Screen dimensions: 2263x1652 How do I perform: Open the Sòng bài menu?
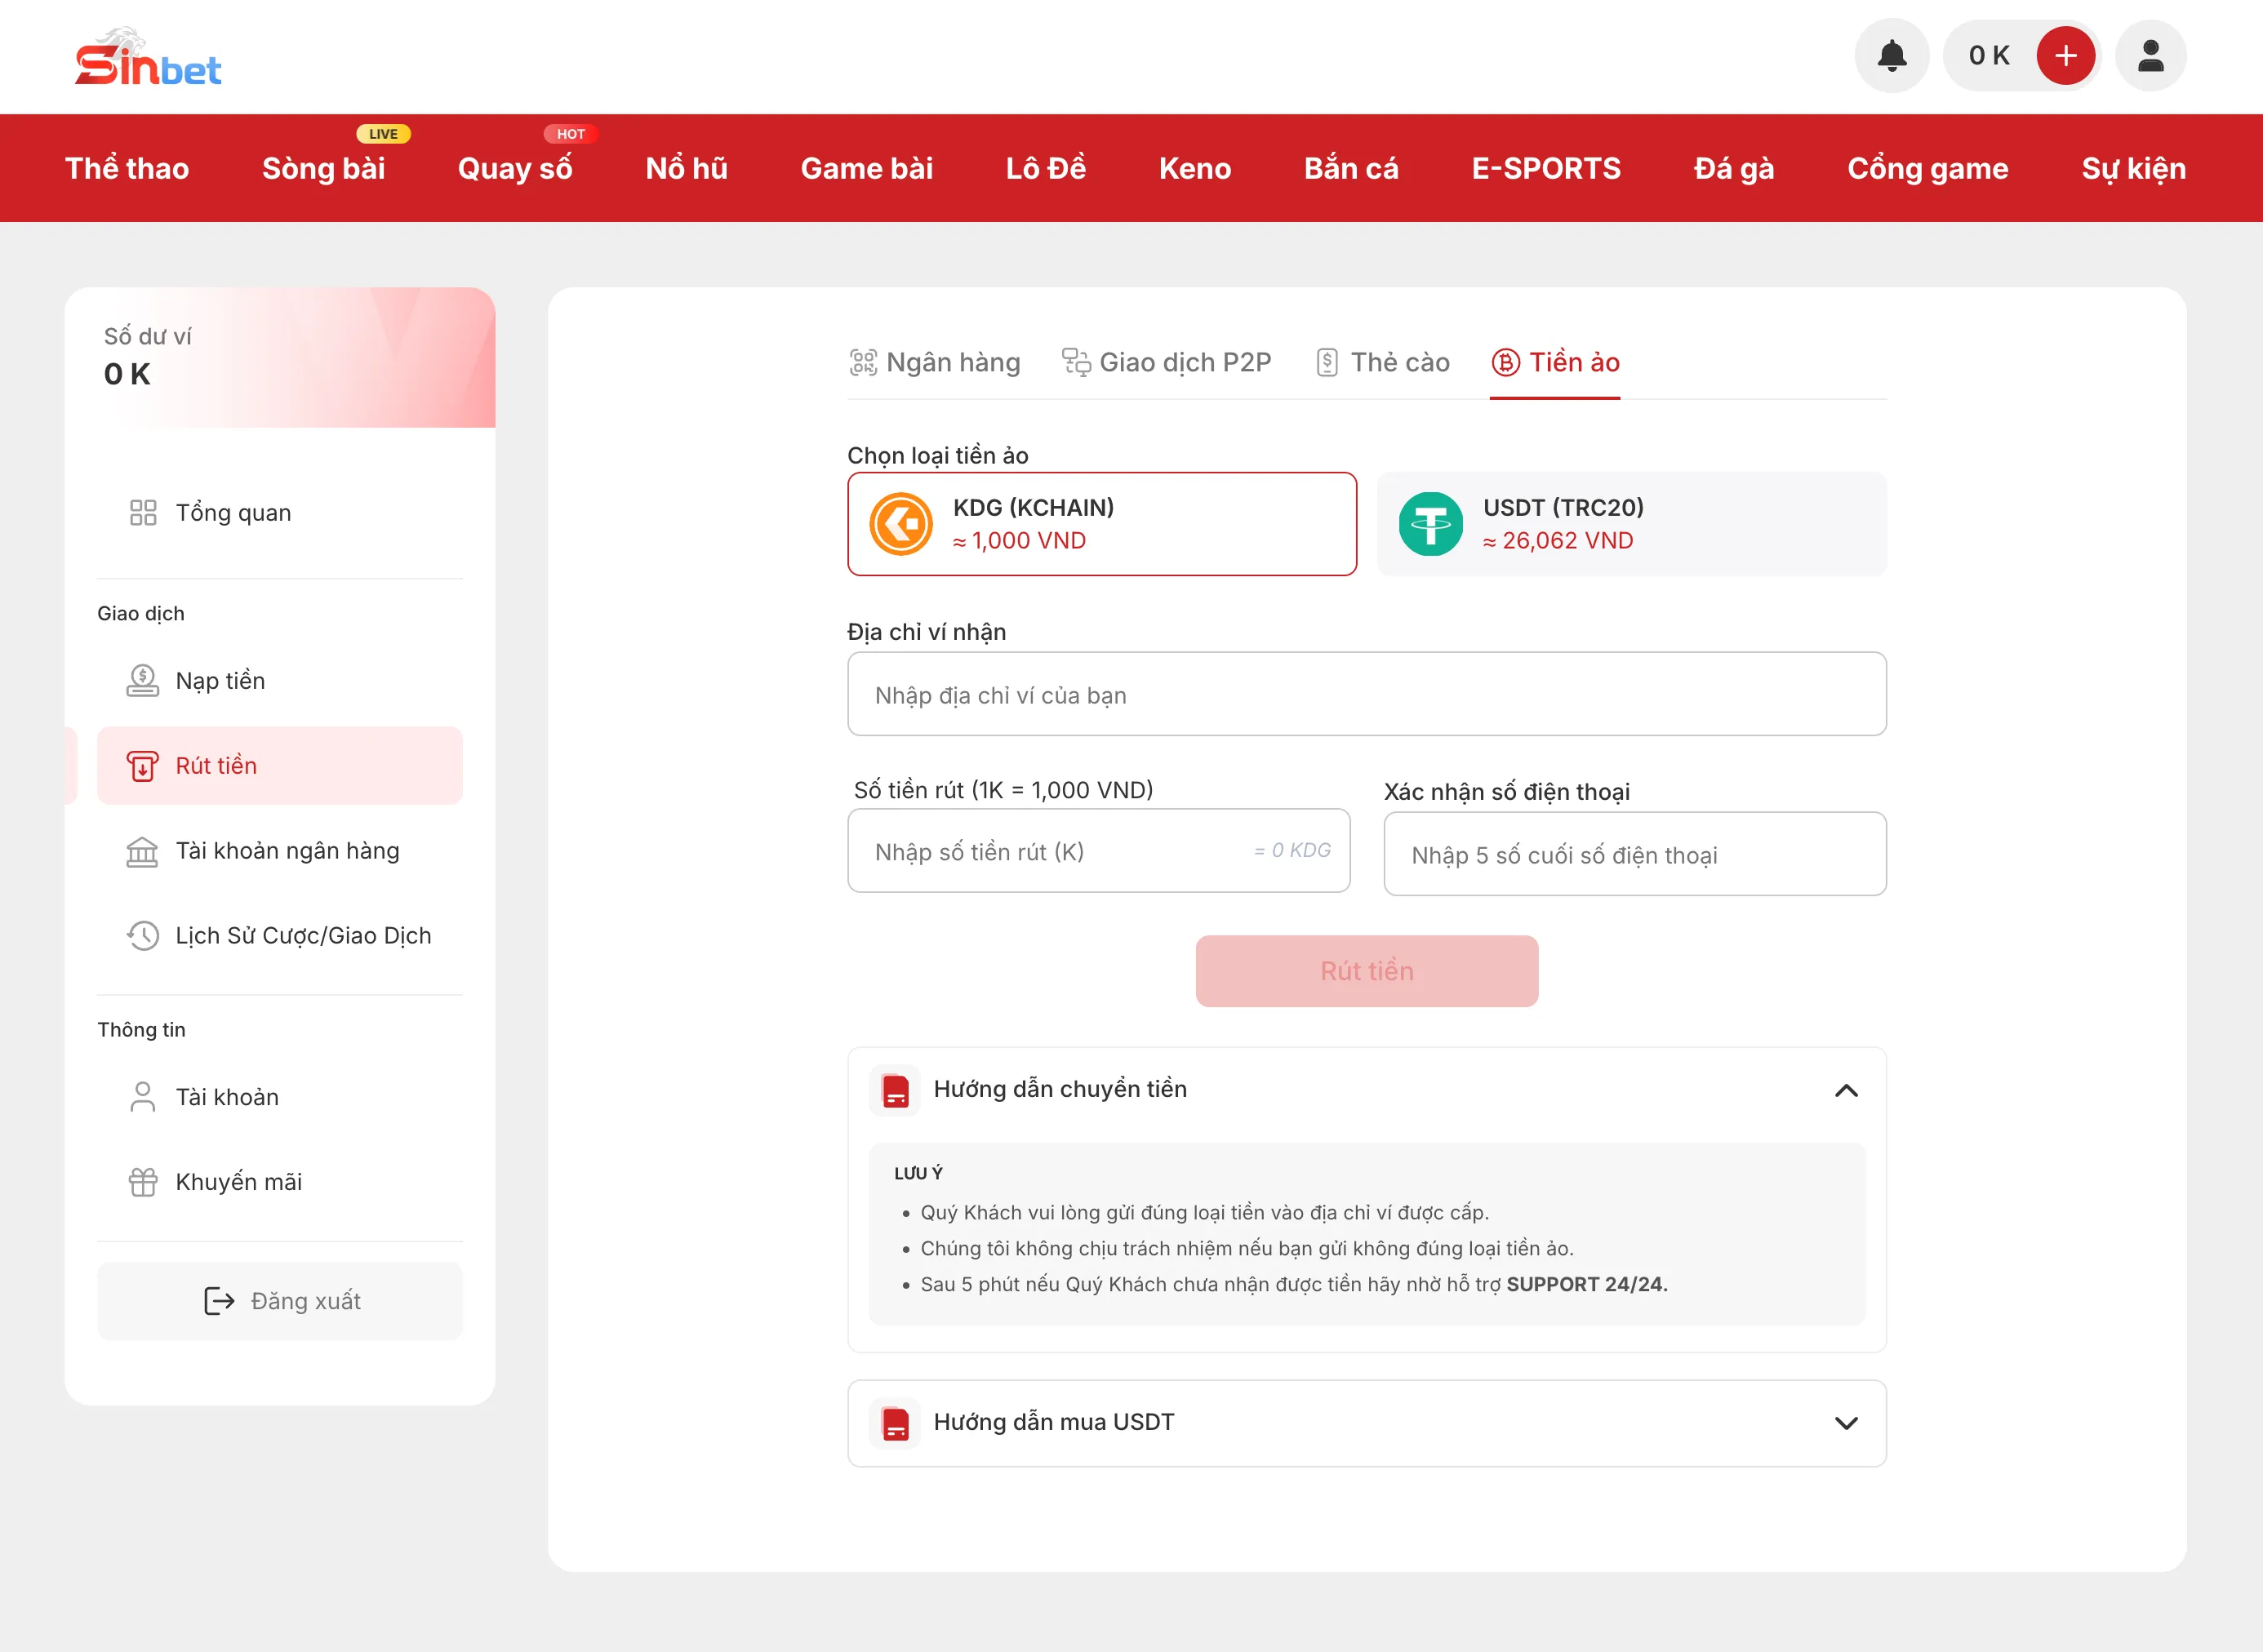[324, 168]
